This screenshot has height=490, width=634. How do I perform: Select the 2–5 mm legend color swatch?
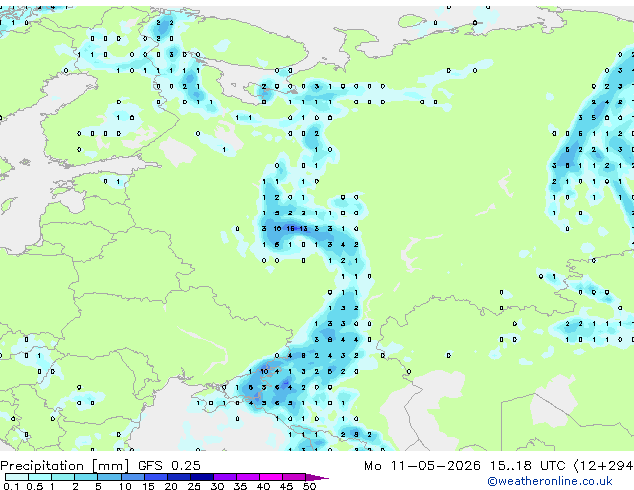point(86,477)
